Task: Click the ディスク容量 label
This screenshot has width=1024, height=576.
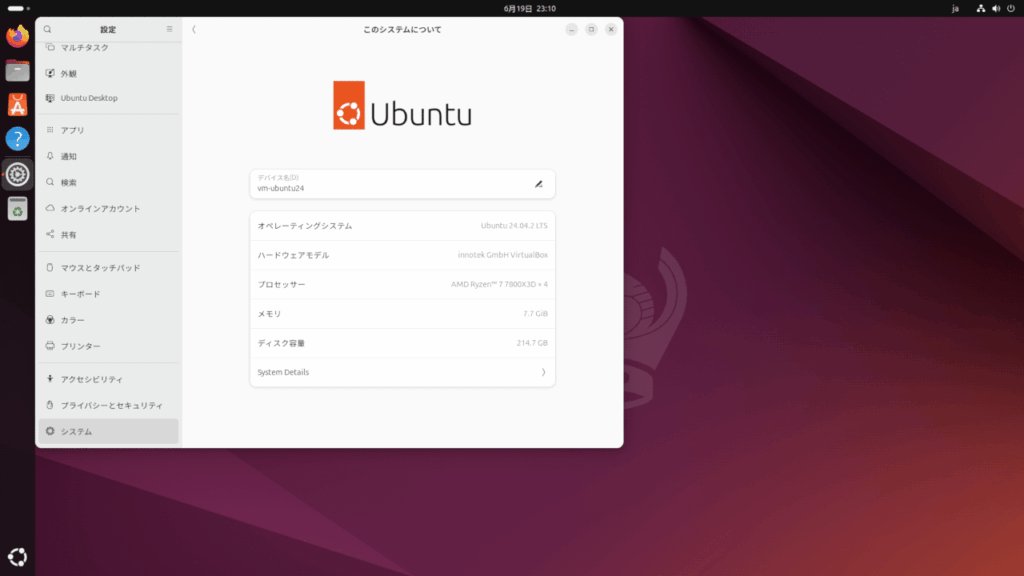Action: point(281,343)
